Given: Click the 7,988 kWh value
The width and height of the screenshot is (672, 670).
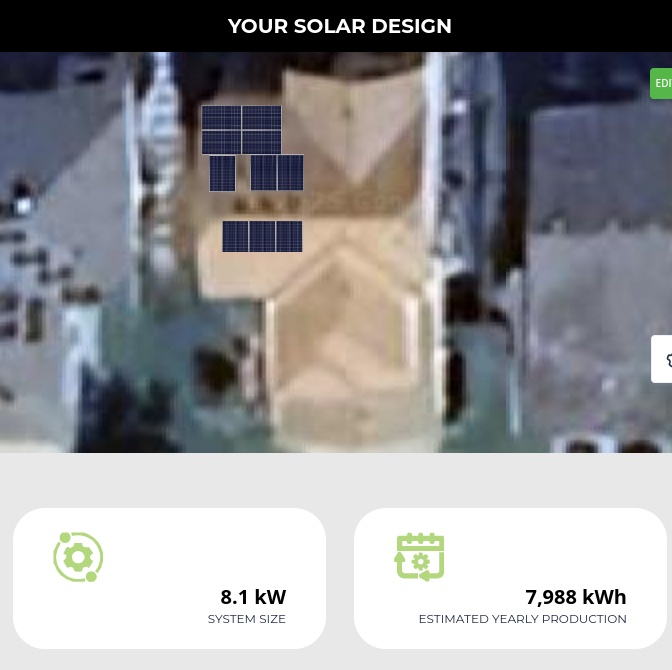Looking at the screenshot, I should pos(576,597).
